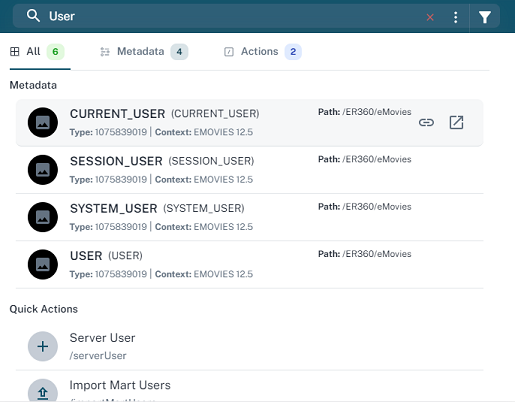Click the /serverUser command text
Screen dimensions: 515x405
98,356
